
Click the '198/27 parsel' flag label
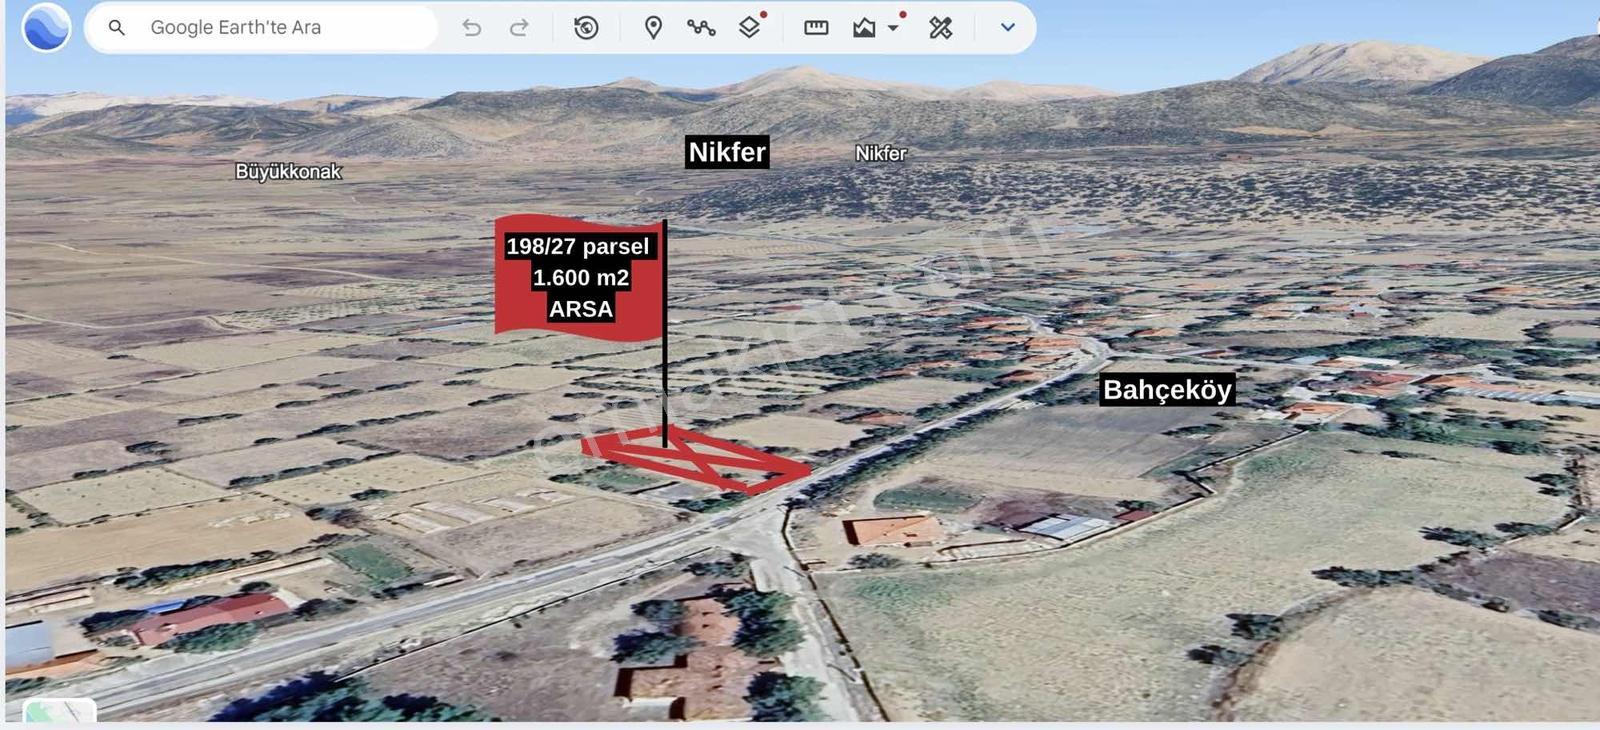[578, 246]
